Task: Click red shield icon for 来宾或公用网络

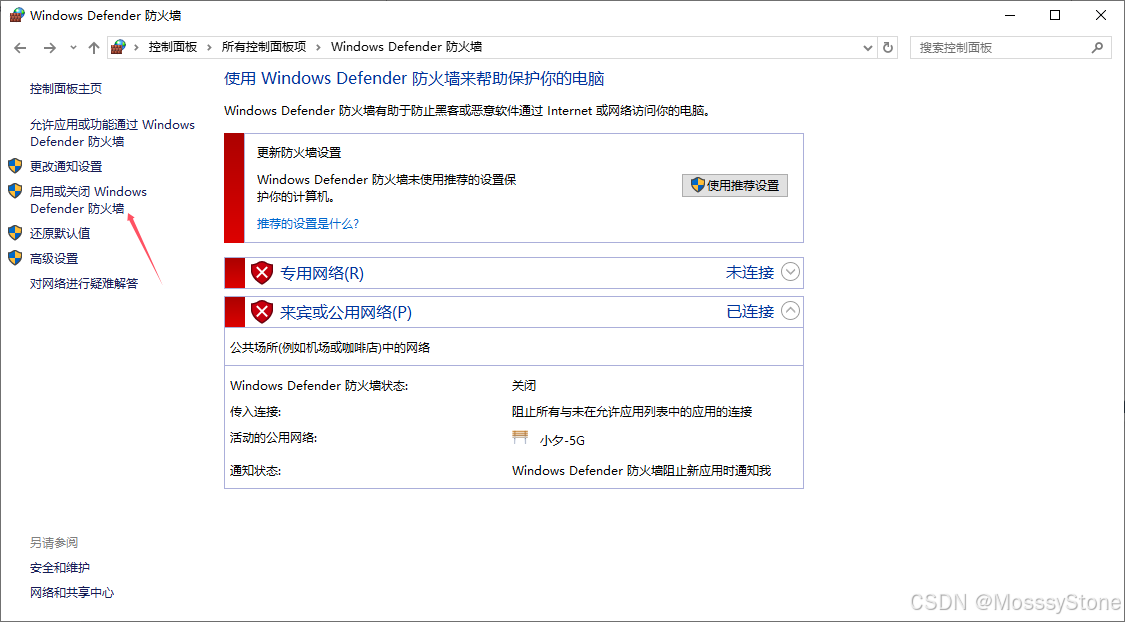Action: (x=262, y=311)
